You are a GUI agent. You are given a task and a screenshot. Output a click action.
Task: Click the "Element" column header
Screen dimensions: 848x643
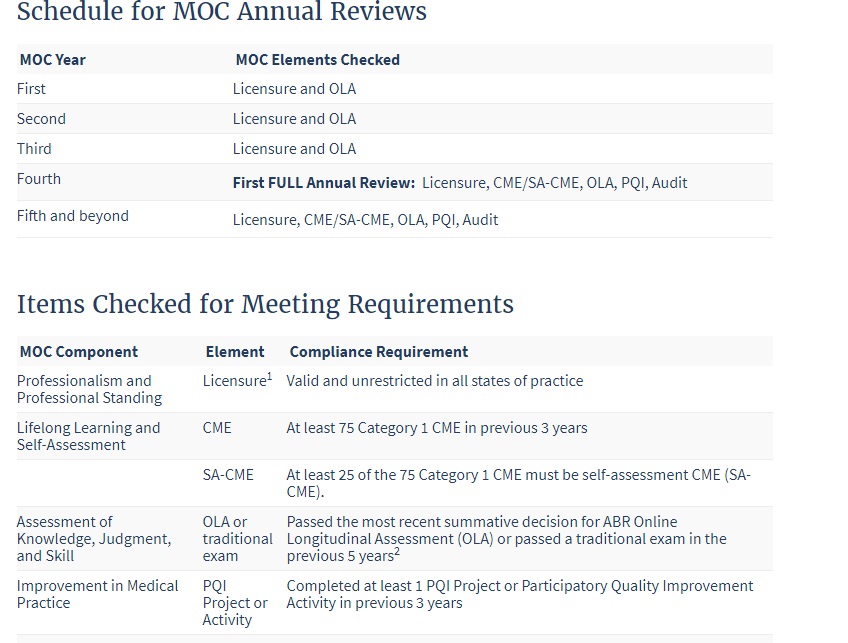(235, 352)
